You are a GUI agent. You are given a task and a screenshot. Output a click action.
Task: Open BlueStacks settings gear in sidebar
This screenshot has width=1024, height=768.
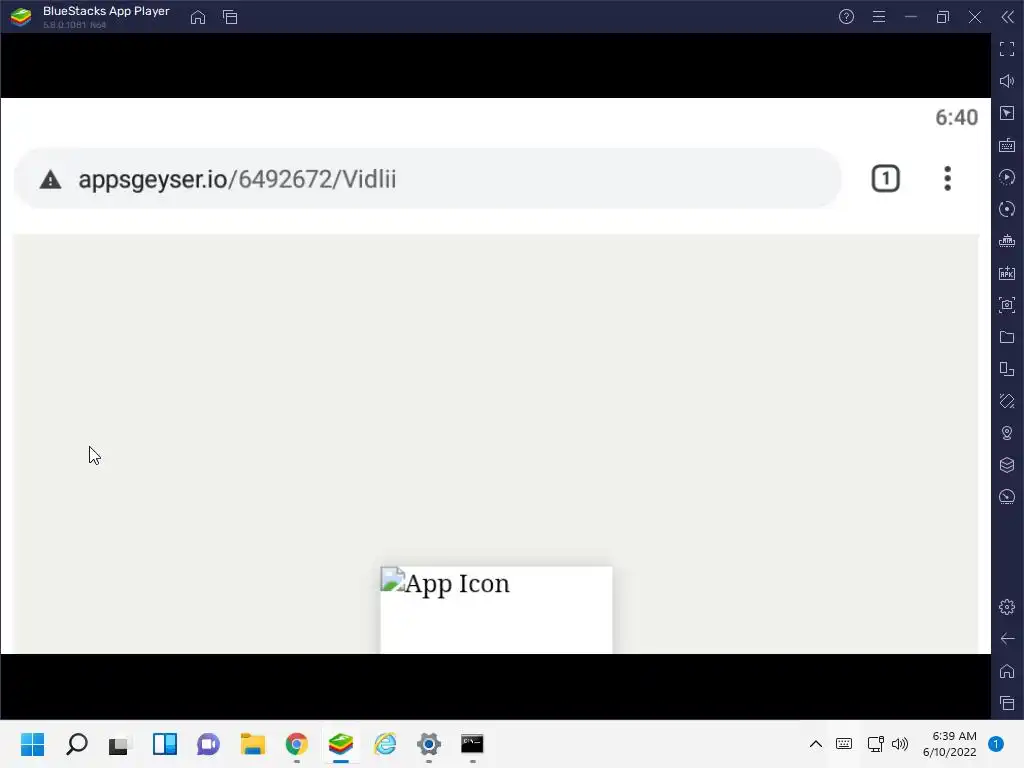pyautogui.click(x=1007, y=607)
